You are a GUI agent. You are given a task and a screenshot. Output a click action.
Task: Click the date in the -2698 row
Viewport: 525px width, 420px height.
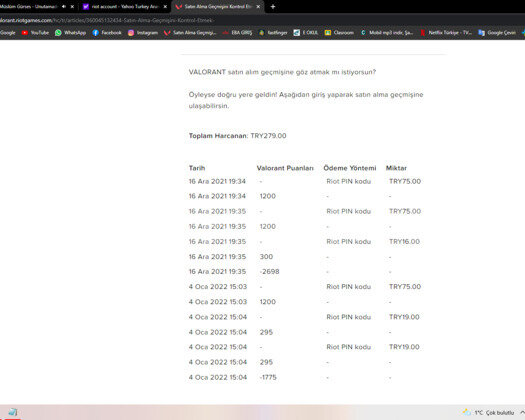tap(217, 272)
